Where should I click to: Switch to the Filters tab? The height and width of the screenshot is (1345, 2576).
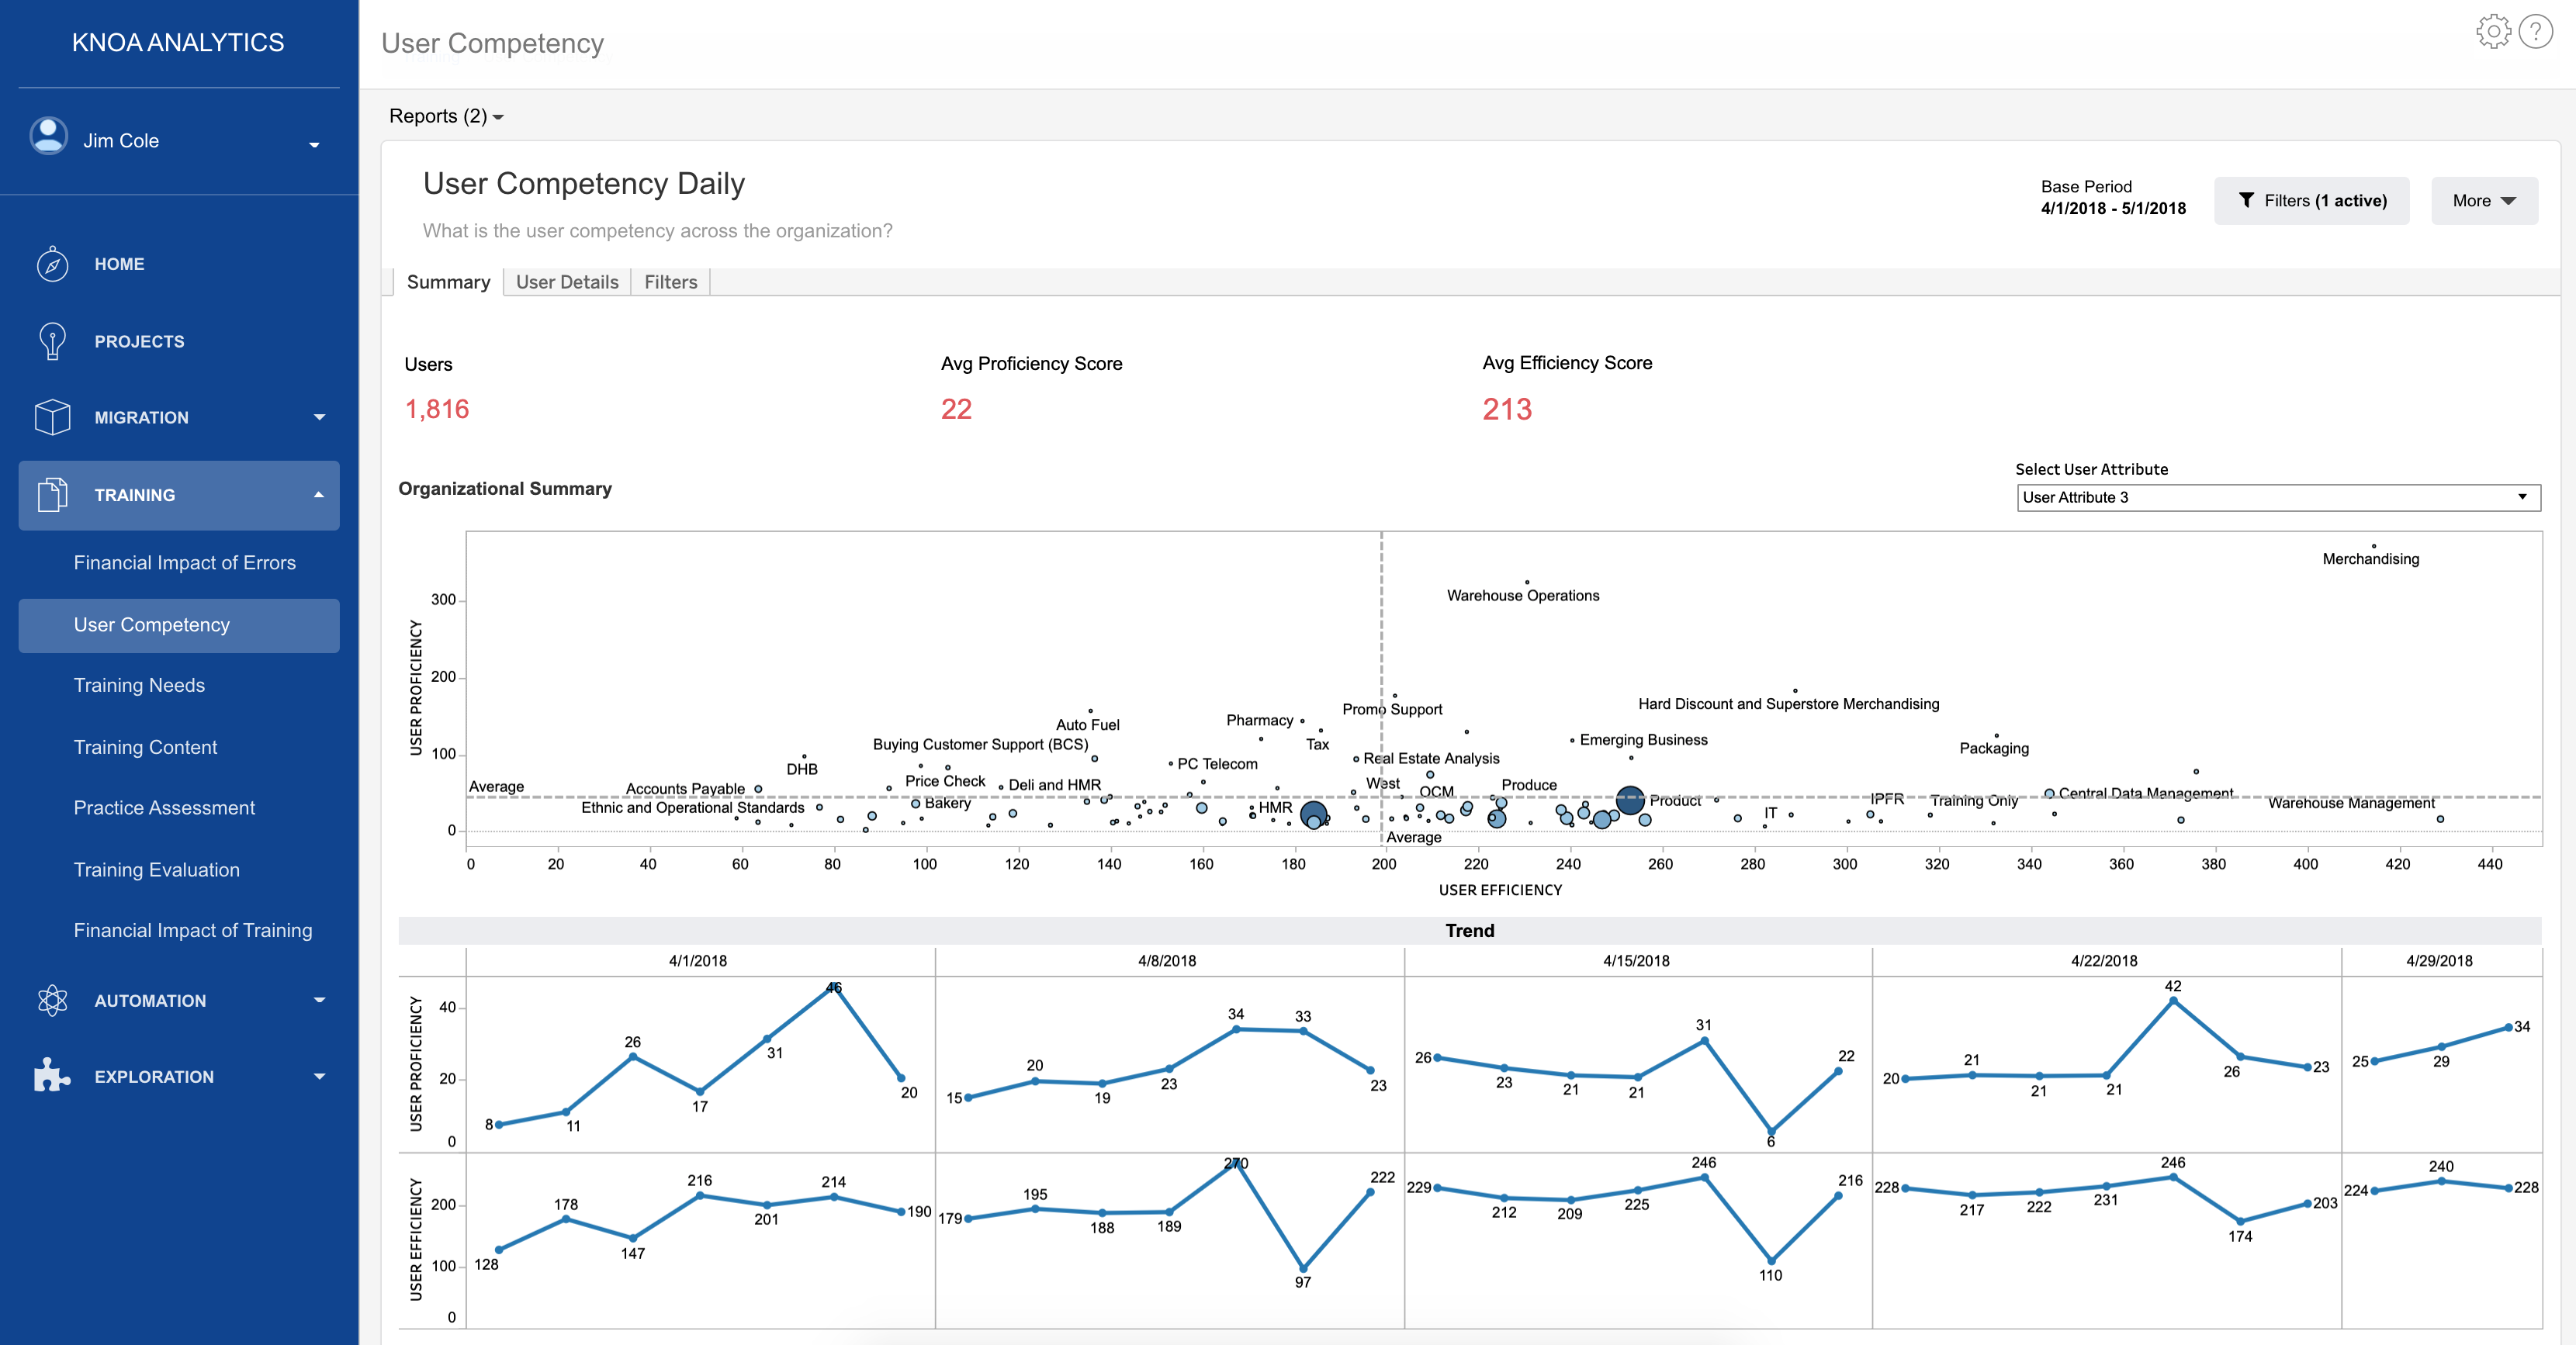click(670, 282)
